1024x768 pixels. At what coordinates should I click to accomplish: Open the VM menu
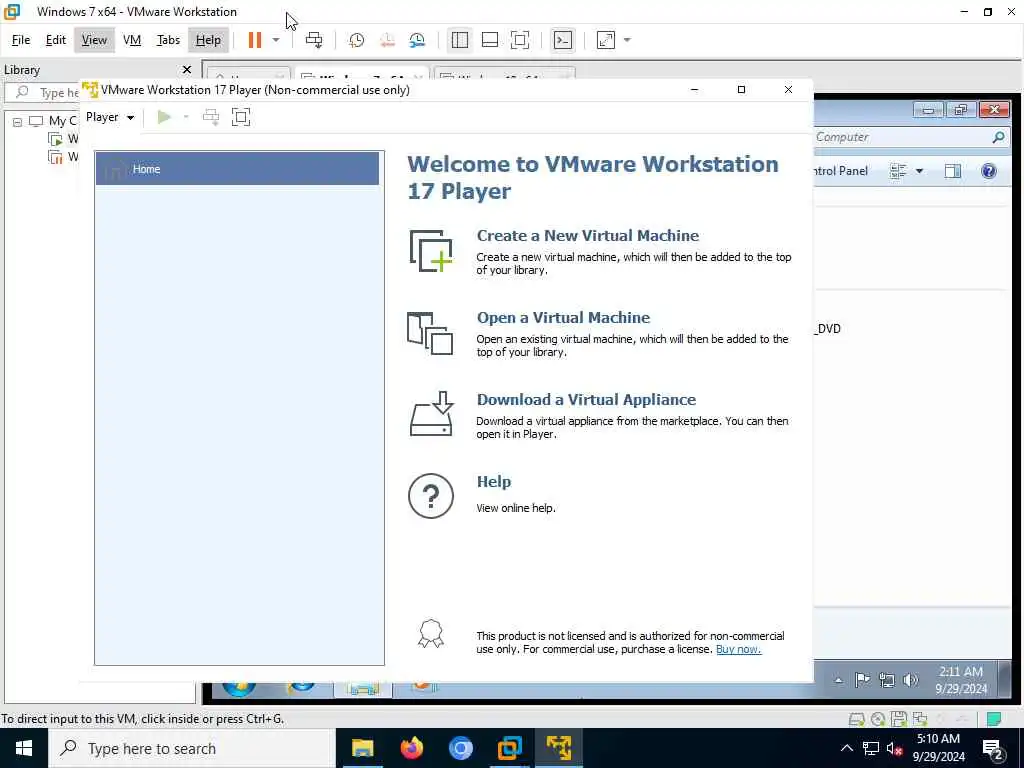[x=132, y=40]
